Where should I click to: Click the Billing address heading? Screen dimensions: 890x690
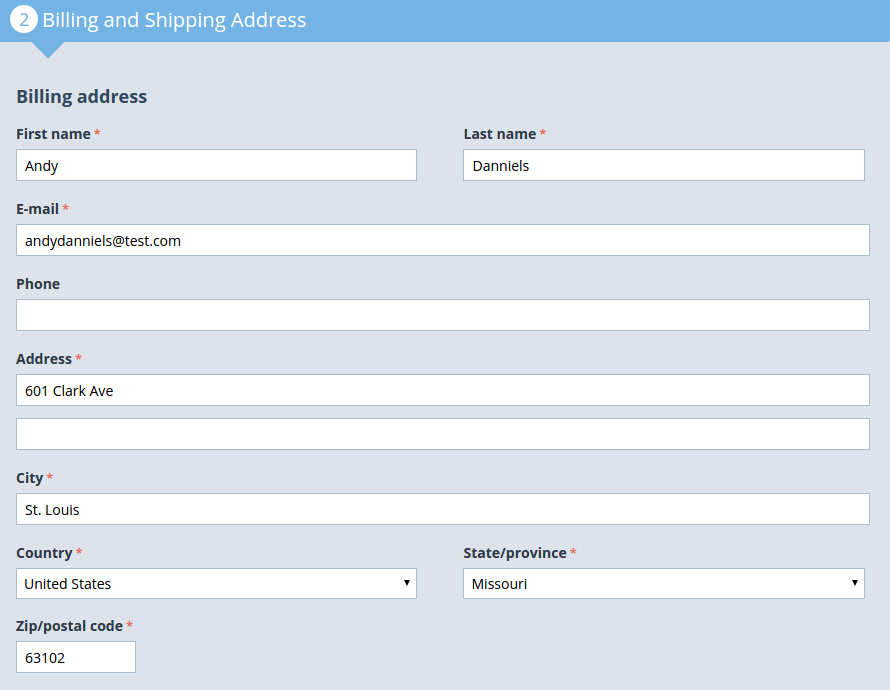[81, 96]
